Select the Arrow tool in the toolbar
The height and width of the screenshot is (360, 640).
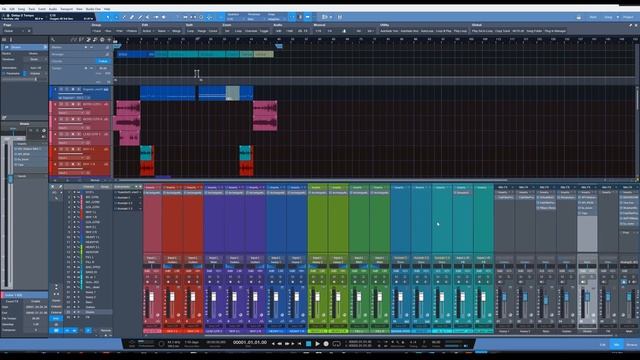pyautogui.click(x=108, y=17)
